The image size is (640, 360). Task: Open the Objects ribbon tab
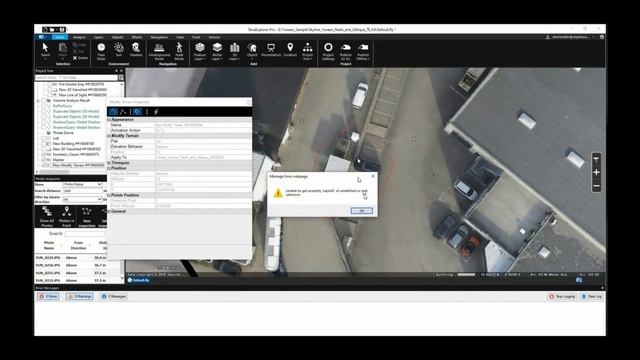[118, 37]
